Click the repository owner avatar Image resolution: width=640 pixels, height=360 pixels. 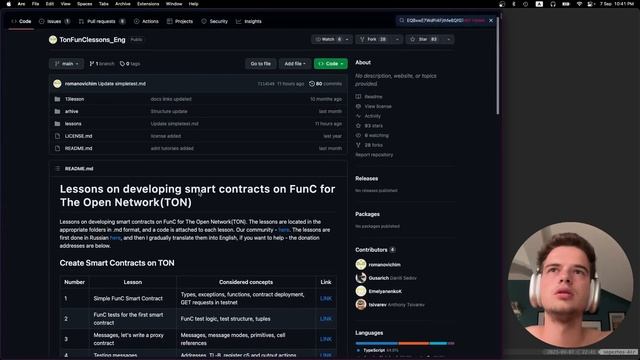pos(53,40)
